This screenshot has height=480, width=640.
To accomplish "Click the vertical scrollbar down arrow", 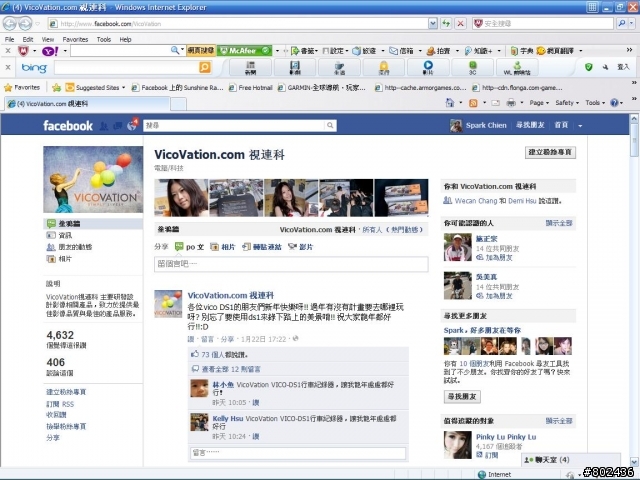I will [x=634, y=462].
